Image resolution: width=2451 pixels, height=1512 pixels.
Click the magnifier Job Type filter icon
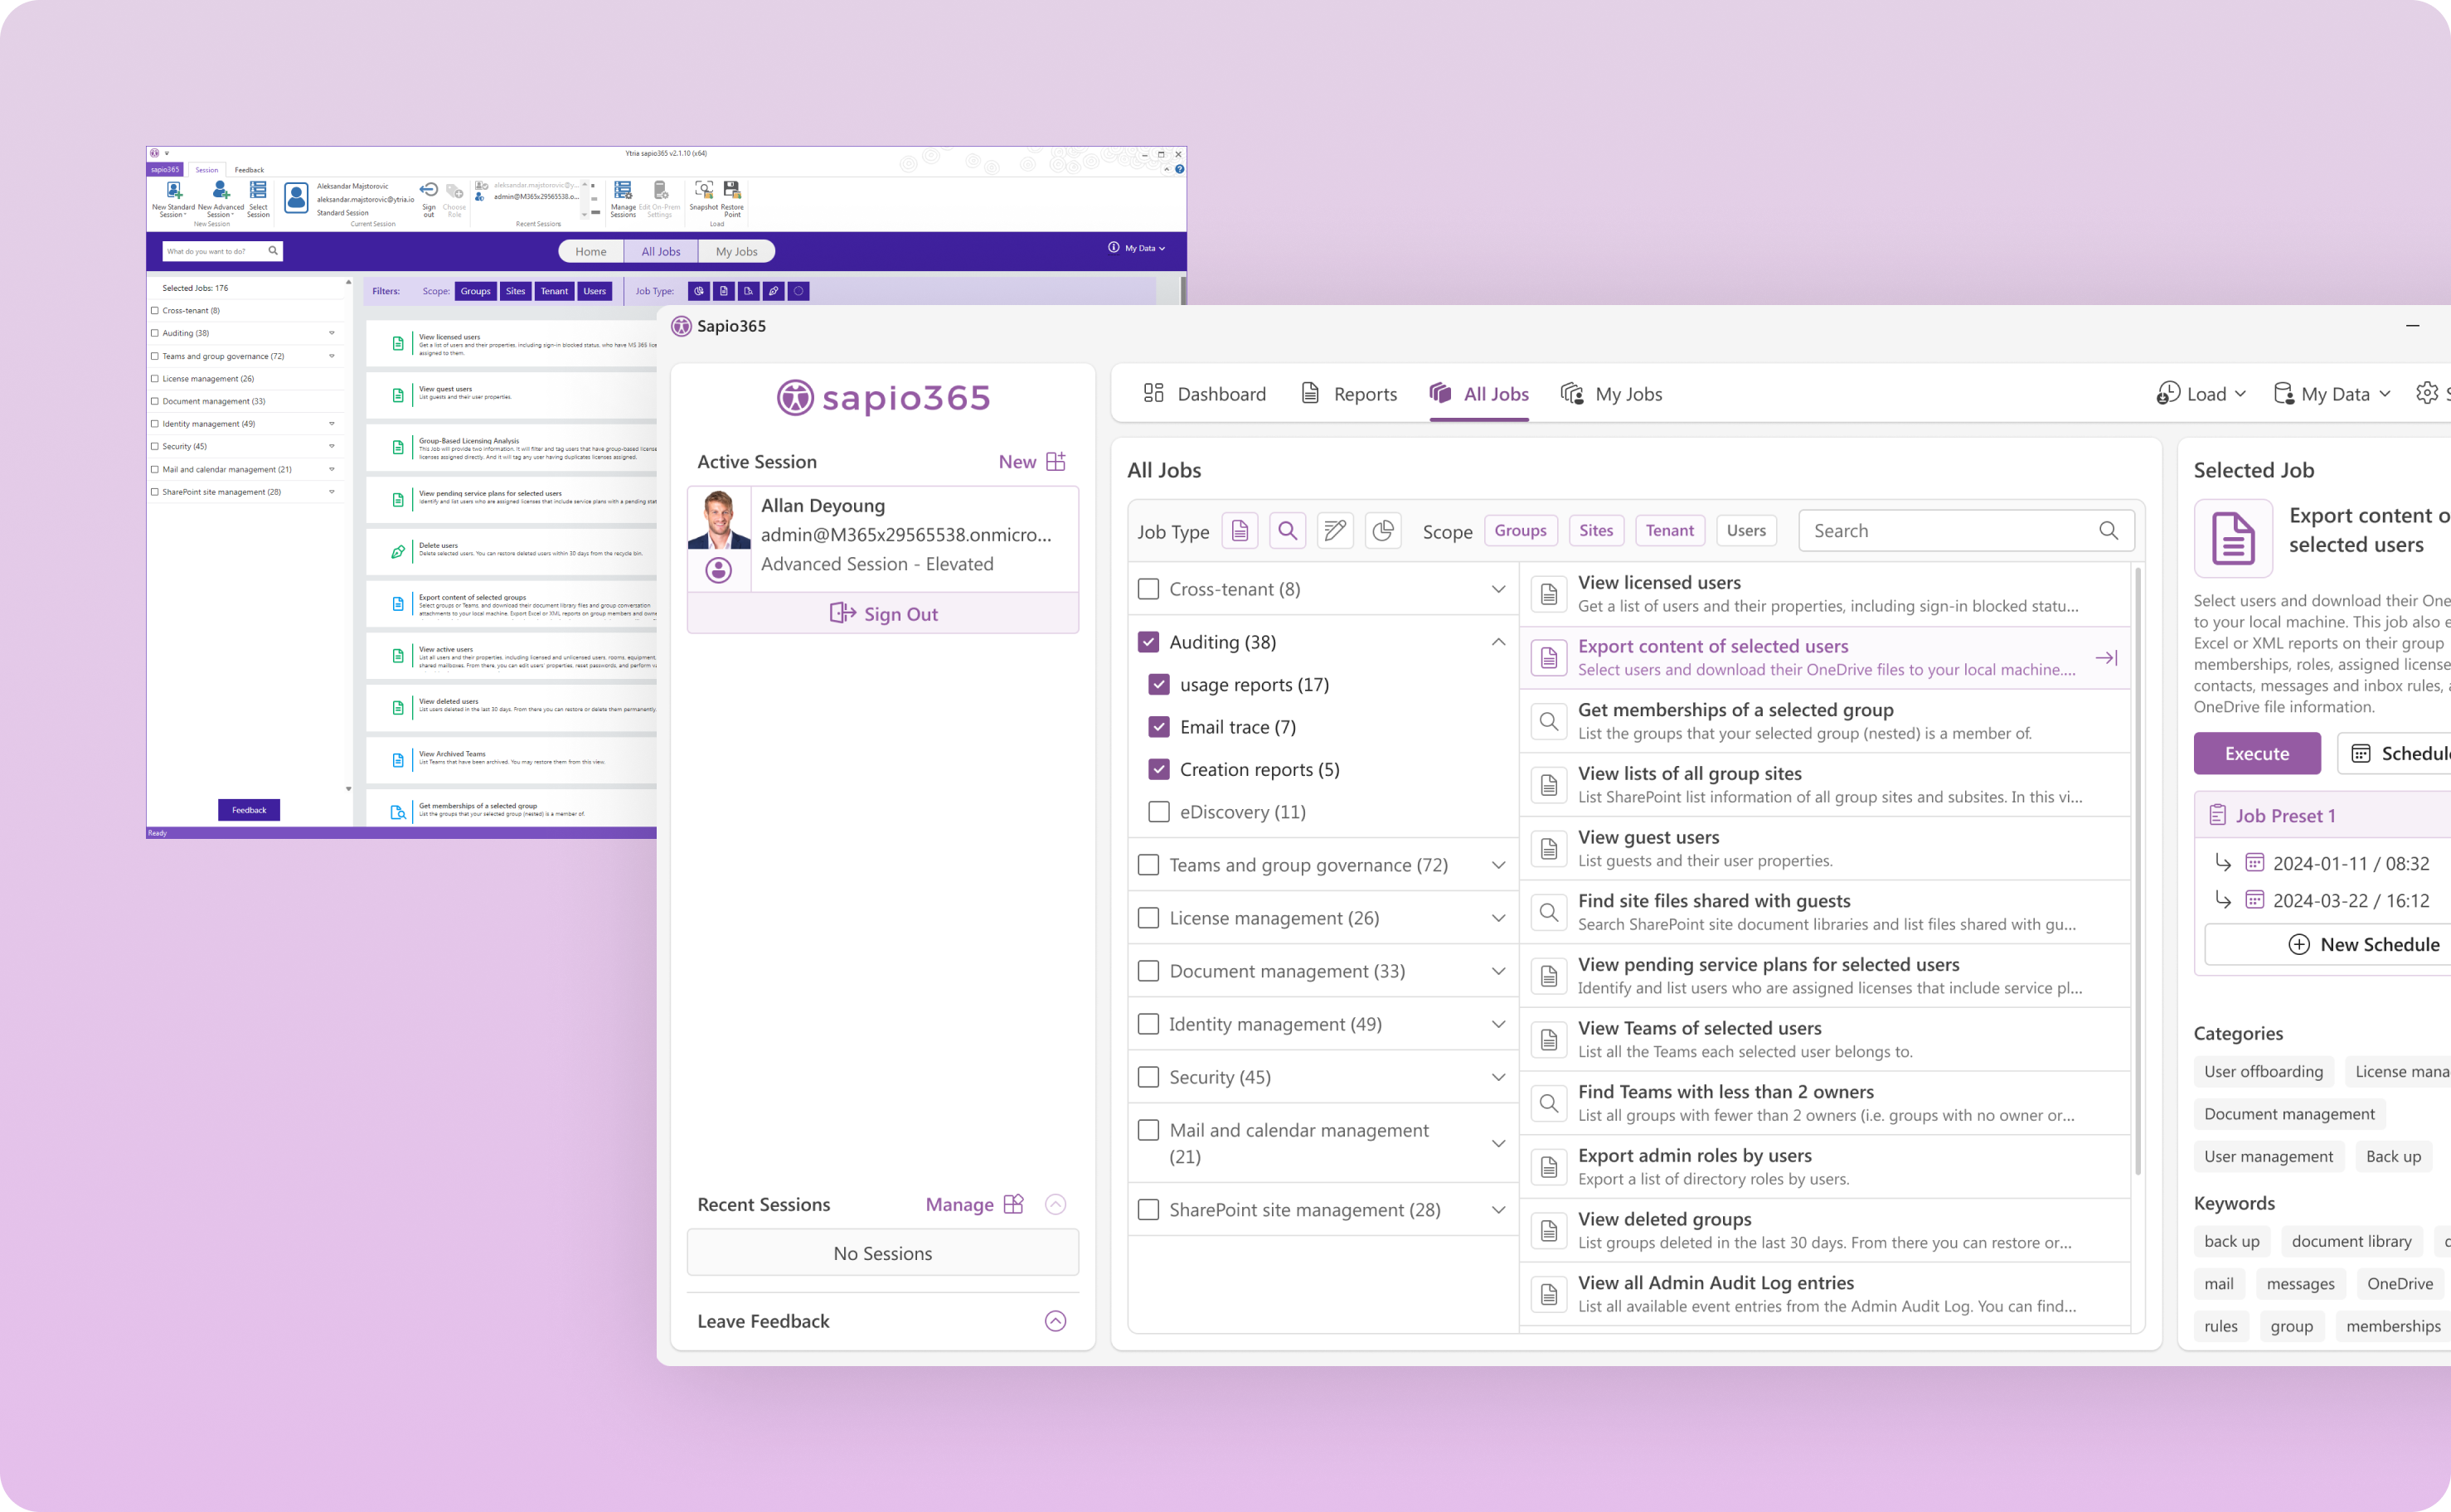click(1288, 531)
